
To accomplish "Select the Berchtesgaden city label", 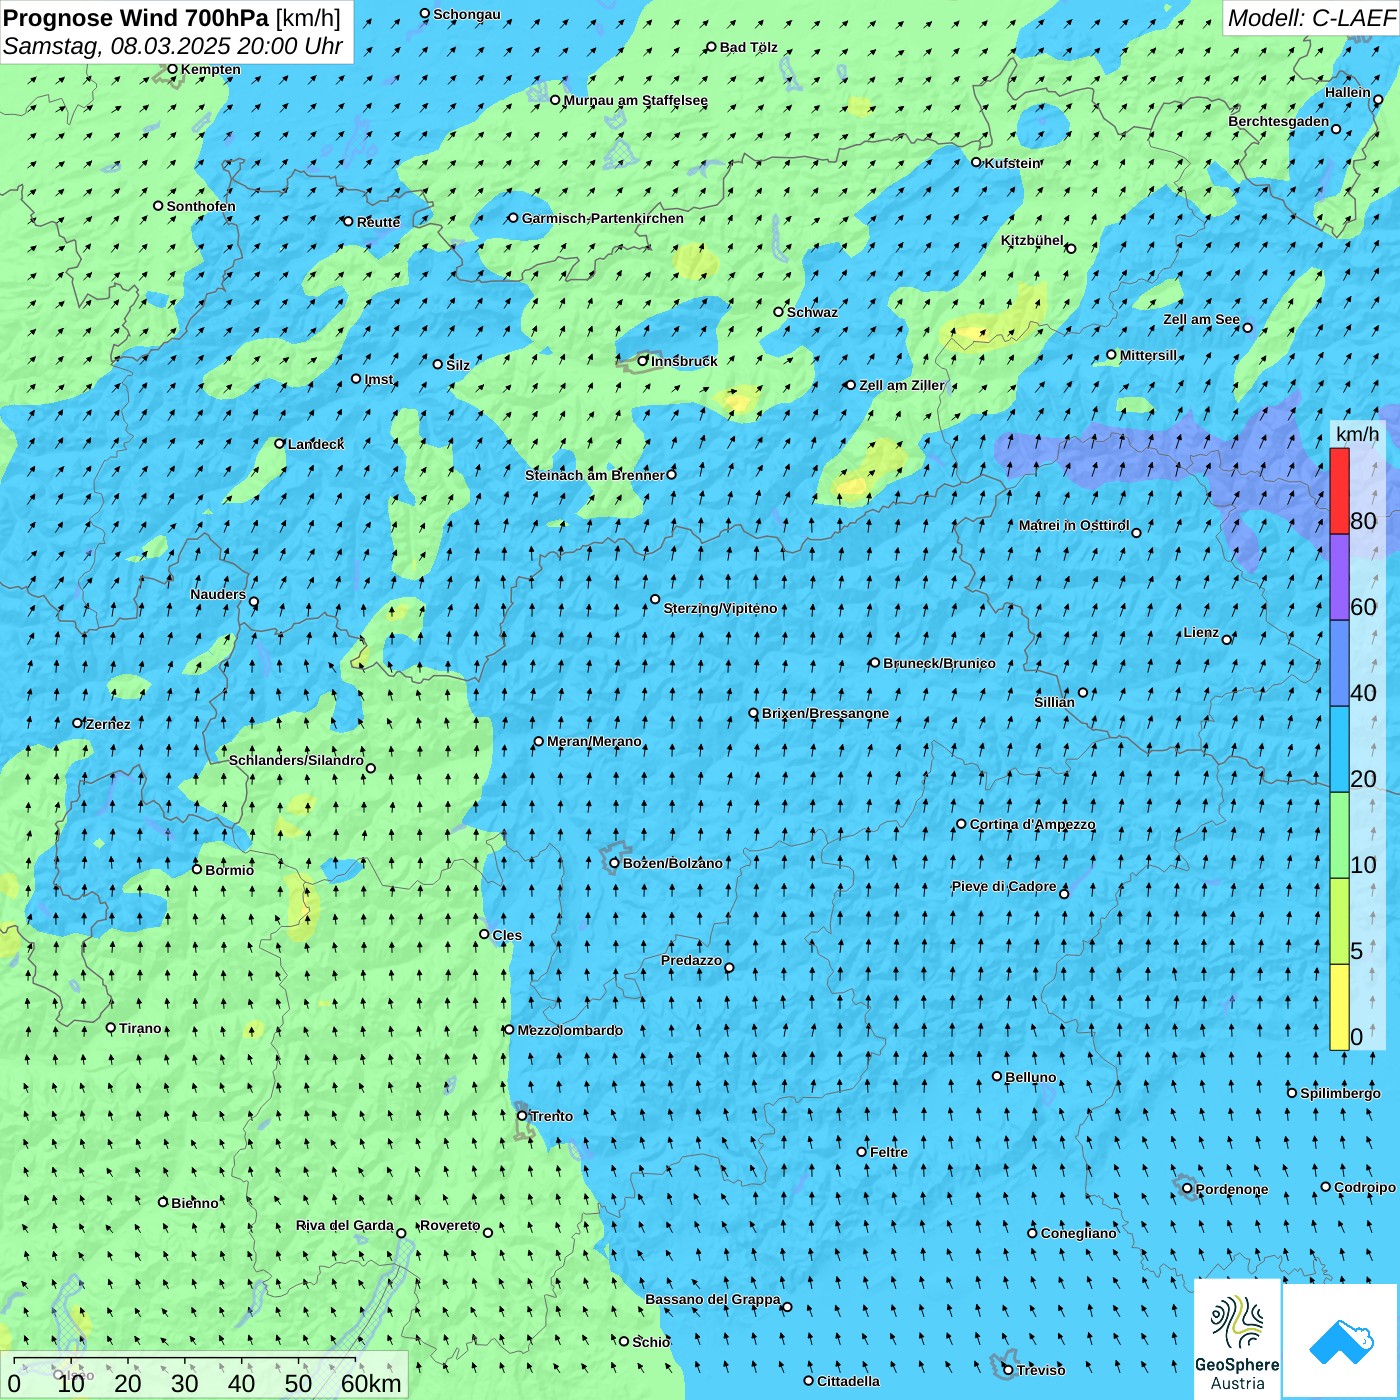I will click(x=1279, y=121).
